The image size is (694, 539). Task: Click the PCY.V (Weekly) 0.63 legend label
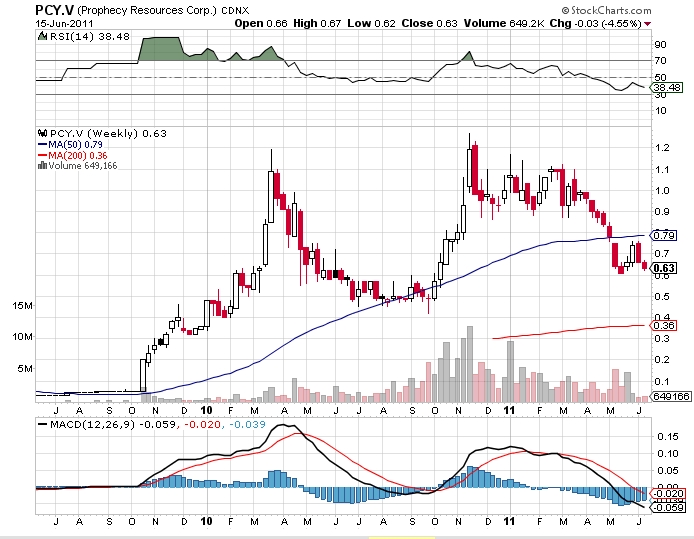(x=108, y=133)
